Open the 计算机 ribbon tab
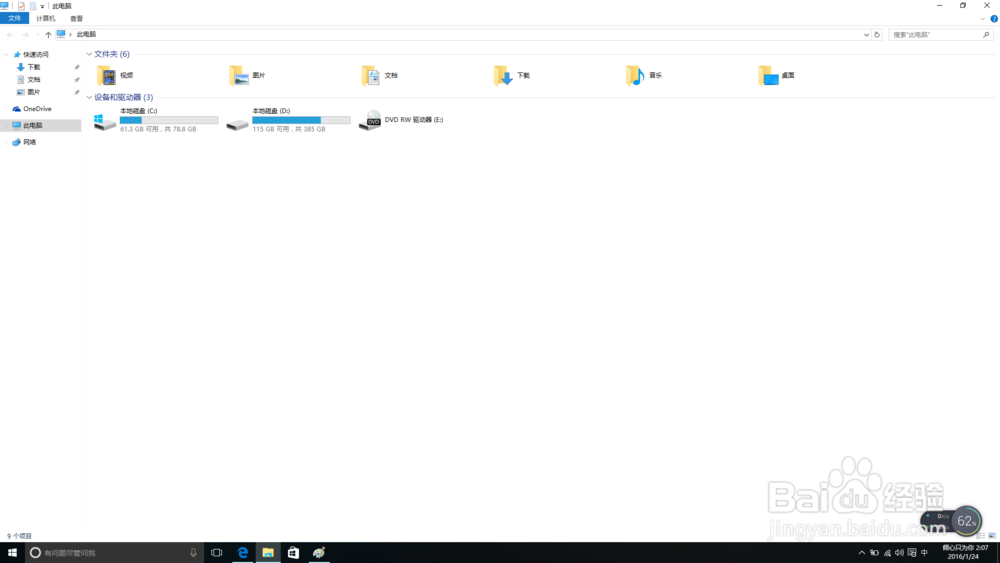The height and width of the screenshot is (563, 1000). tap(46, 18)
